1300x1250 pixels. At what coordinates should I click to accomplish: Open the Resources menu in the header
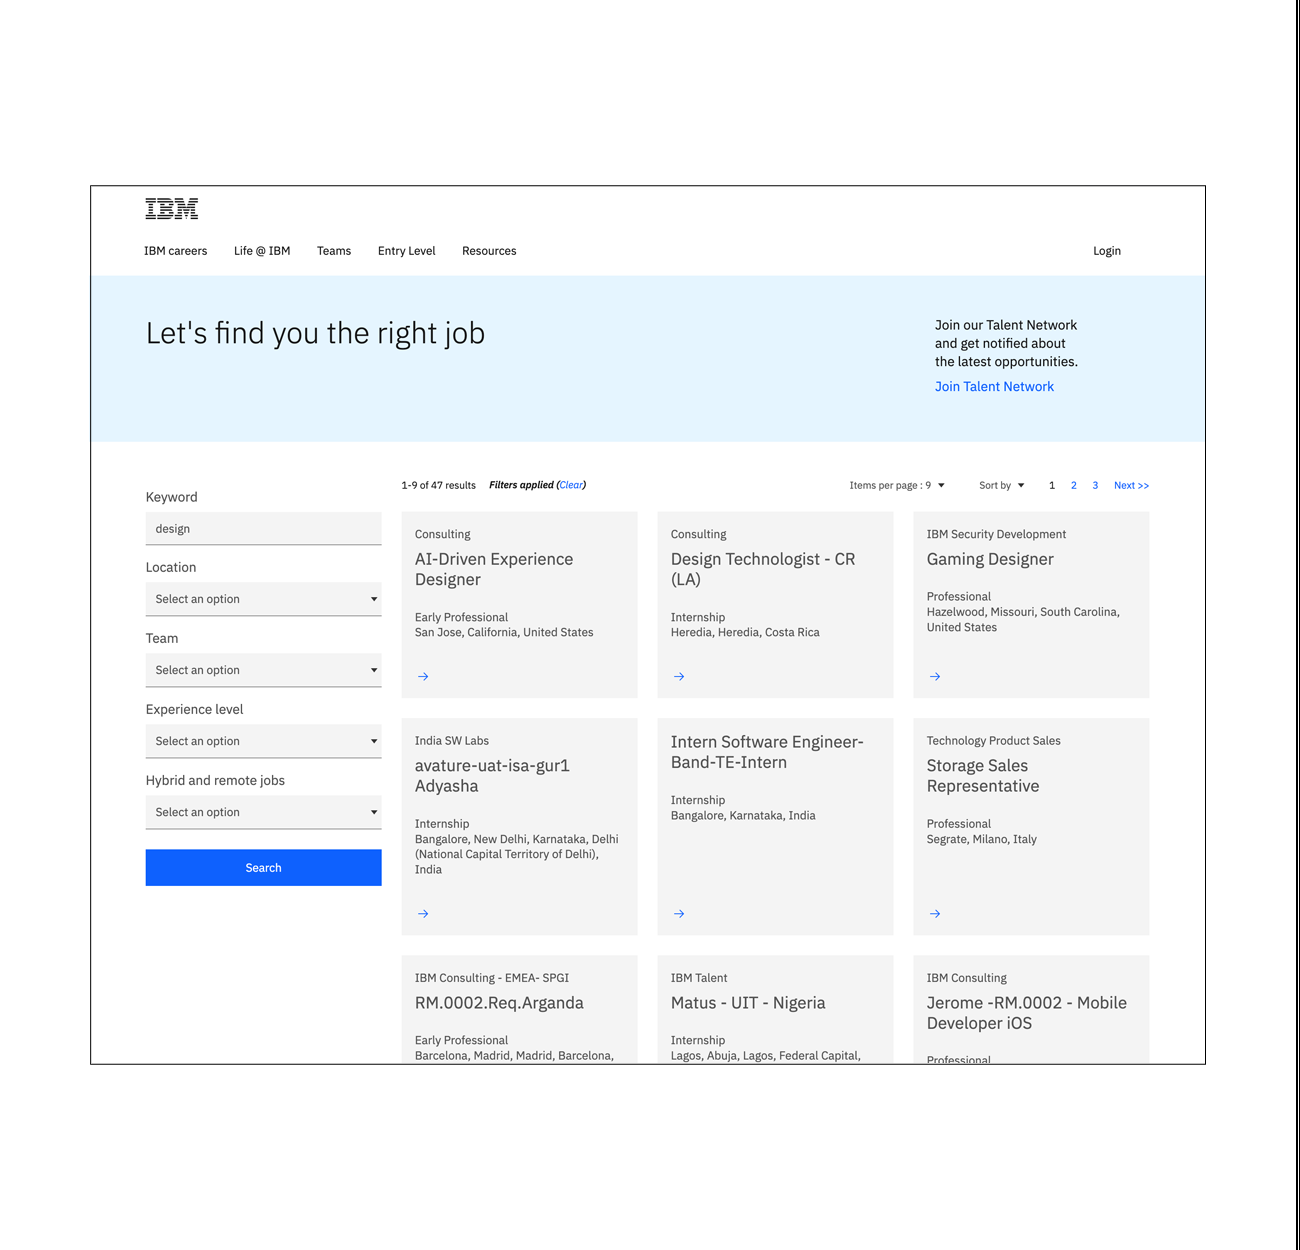pos(489,251)
